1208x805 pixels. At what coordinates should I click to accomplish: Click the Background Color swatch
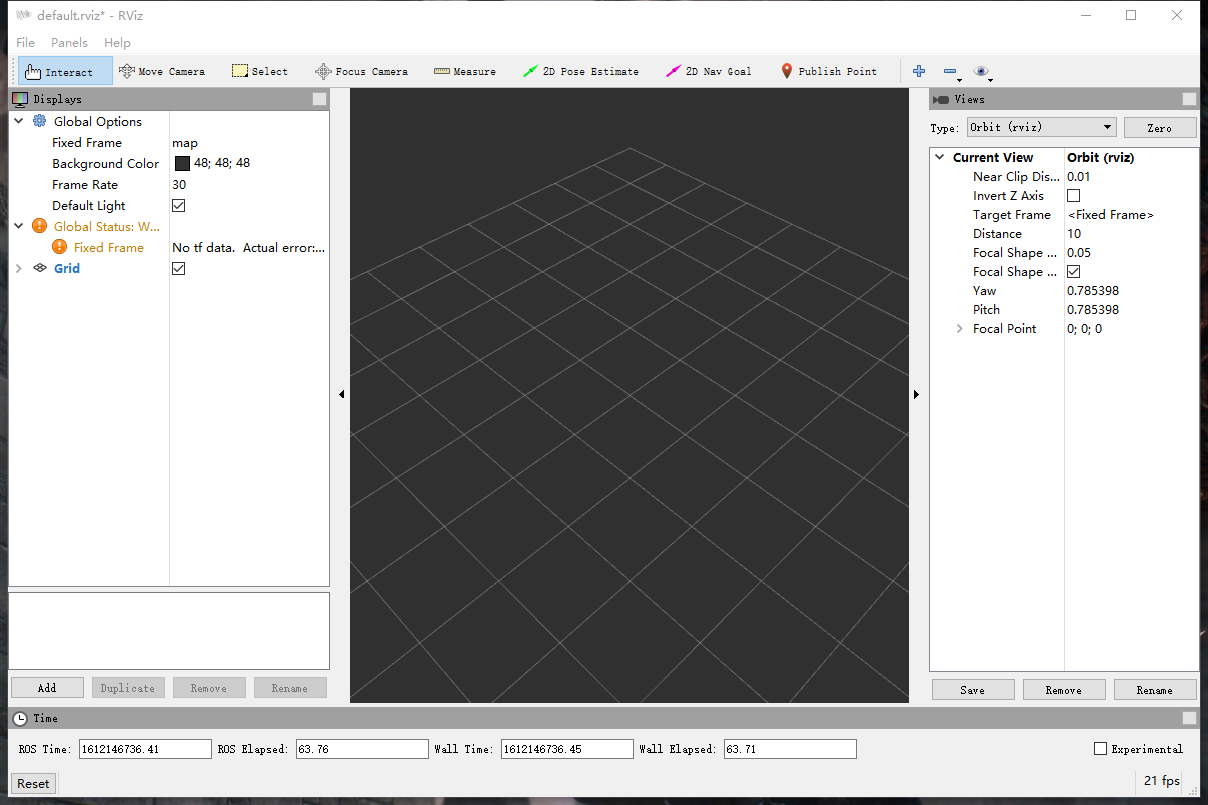point(182,163)
